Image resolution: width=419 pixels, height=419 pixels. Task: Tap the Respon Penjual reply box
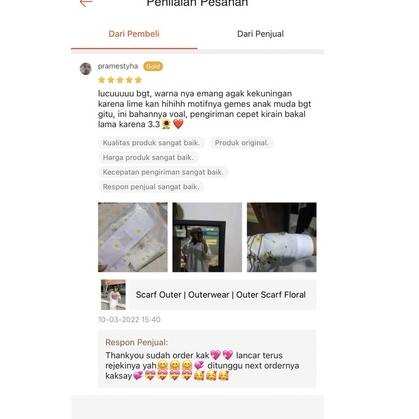coord(207,359)
